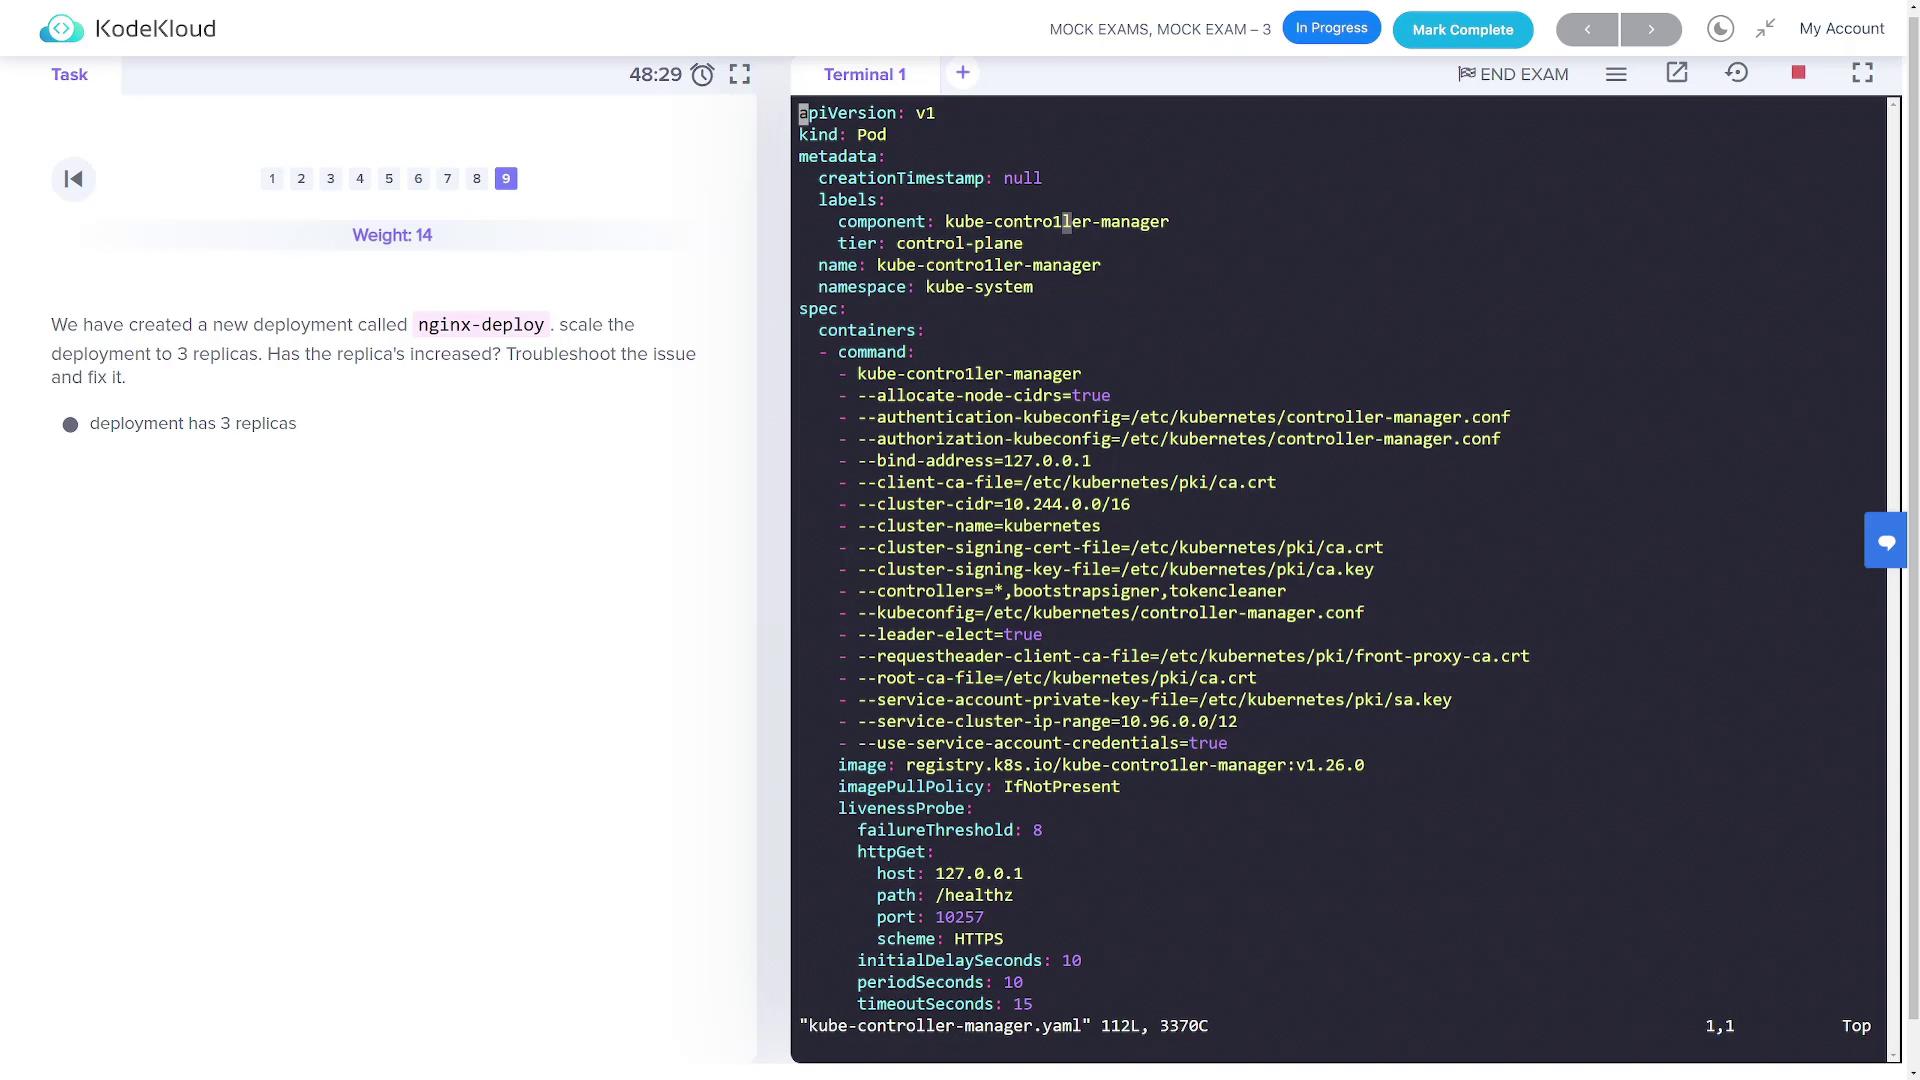Click the restore history icon
Screen dimensions: 1920x1080
pos(1737,73)
